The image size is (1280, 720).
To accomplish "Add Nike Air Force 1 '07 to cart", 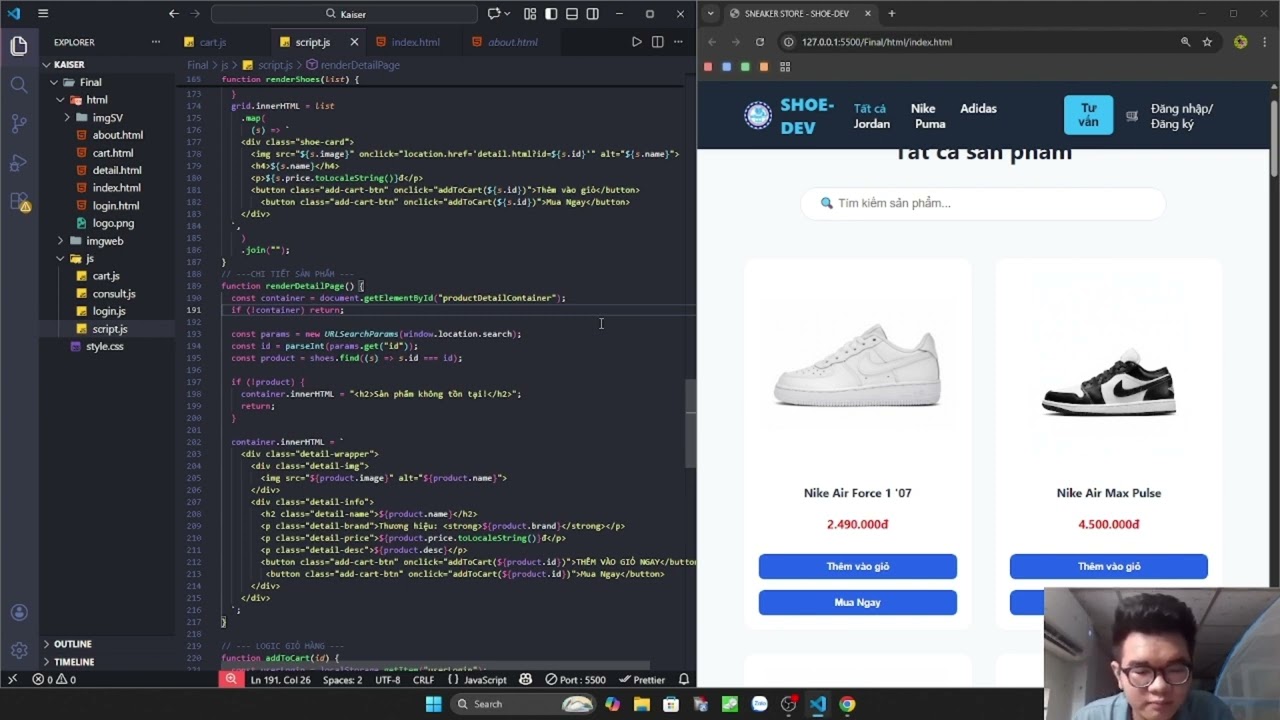I will point(857,566).
